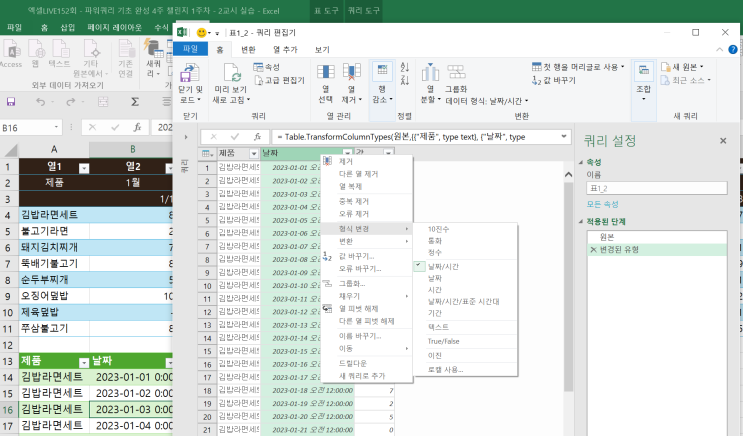743x436 pixels.
Task: Switch to the 변환 ribbon tab
Action: pyautogui.click(x=249, y=48)
